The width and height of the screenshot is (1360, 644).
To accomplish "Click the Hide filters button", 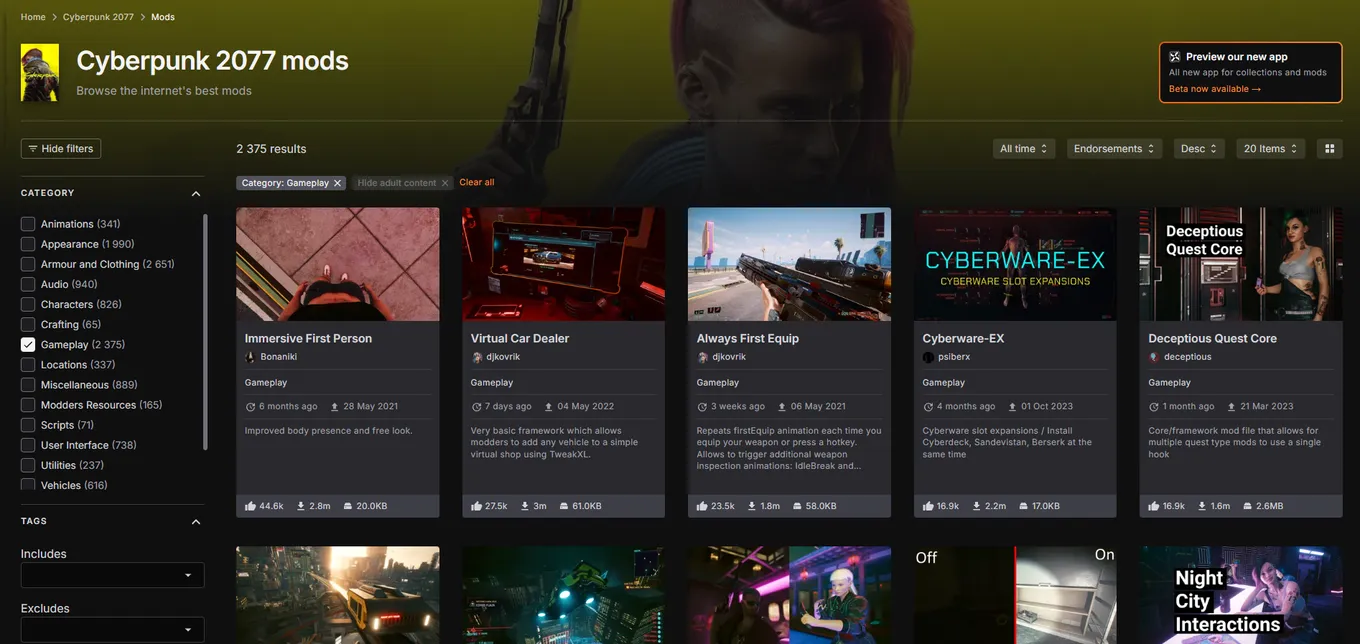I will [x=61, y=149].
